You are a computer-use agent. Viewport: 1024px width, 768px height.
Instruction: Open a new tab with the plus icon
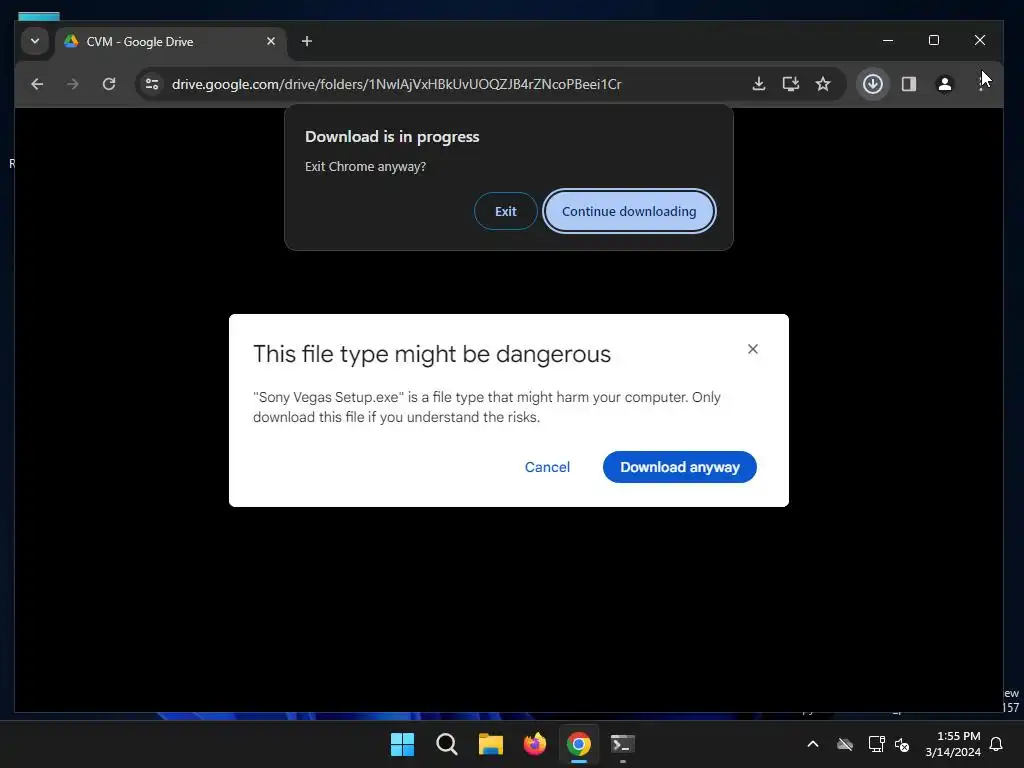(306, 41)
